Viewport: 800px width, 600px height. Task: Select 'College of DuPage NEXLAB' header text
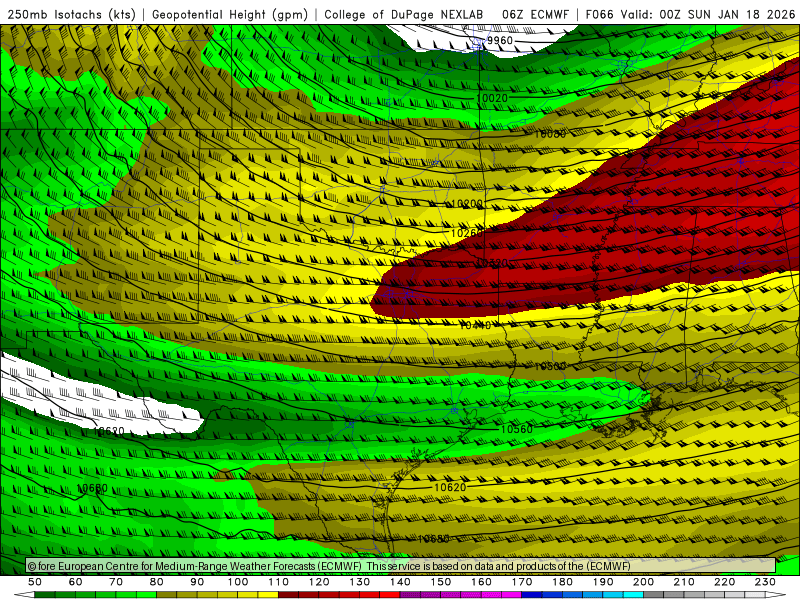pos(404,15)
